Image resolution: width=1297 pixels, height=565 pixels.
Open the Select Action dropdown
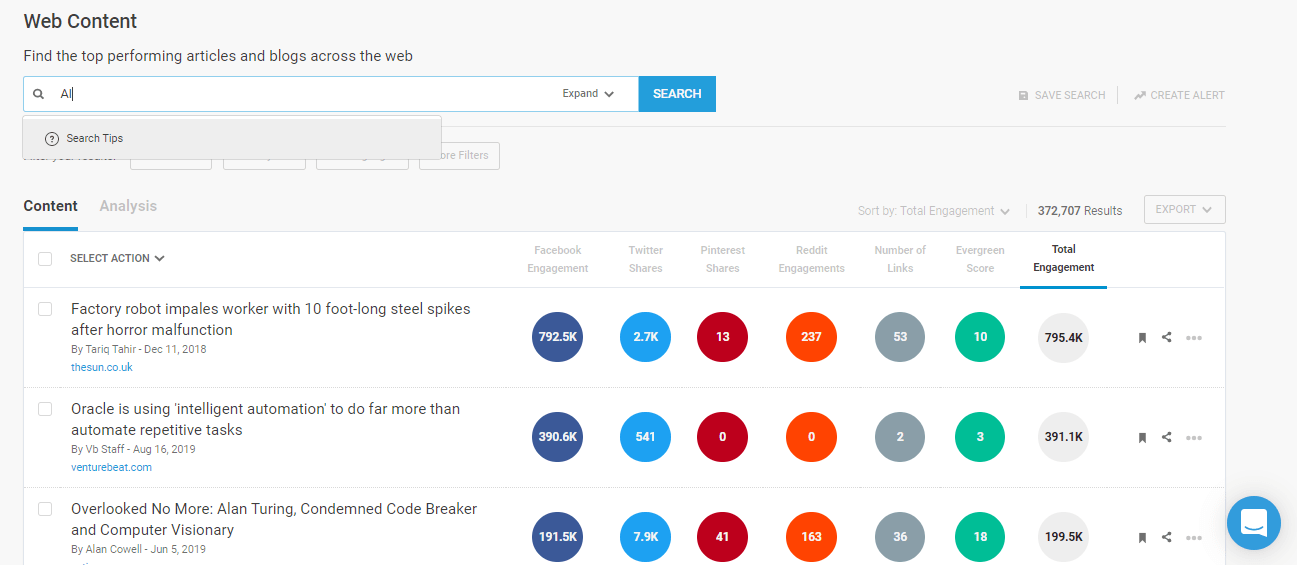click(117, 258)
